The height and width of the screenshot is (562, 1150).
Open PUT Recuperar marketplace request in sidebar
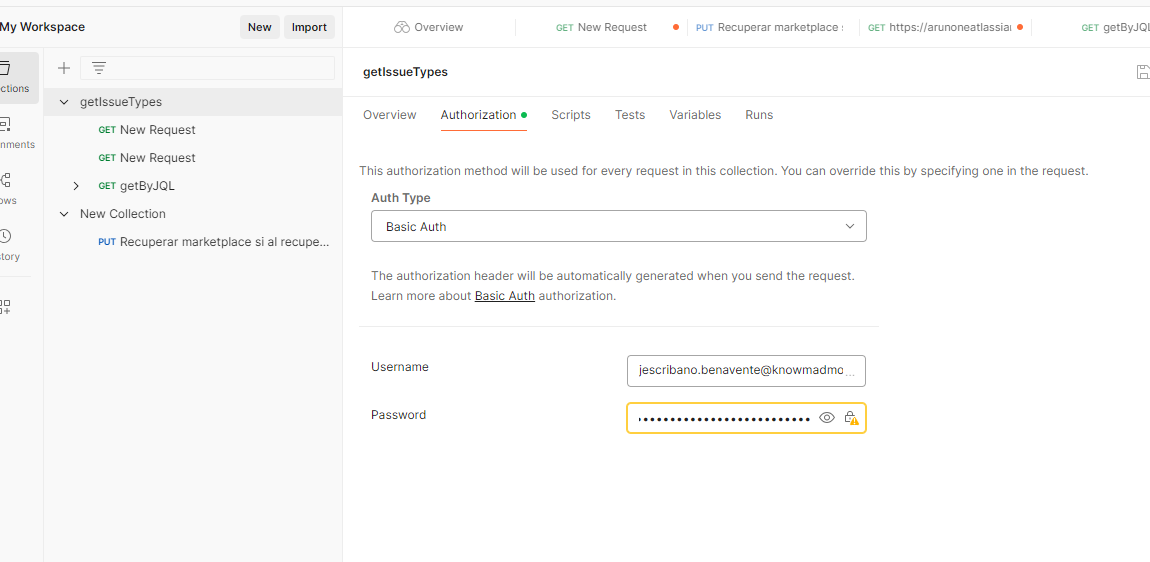pos(193,242)
